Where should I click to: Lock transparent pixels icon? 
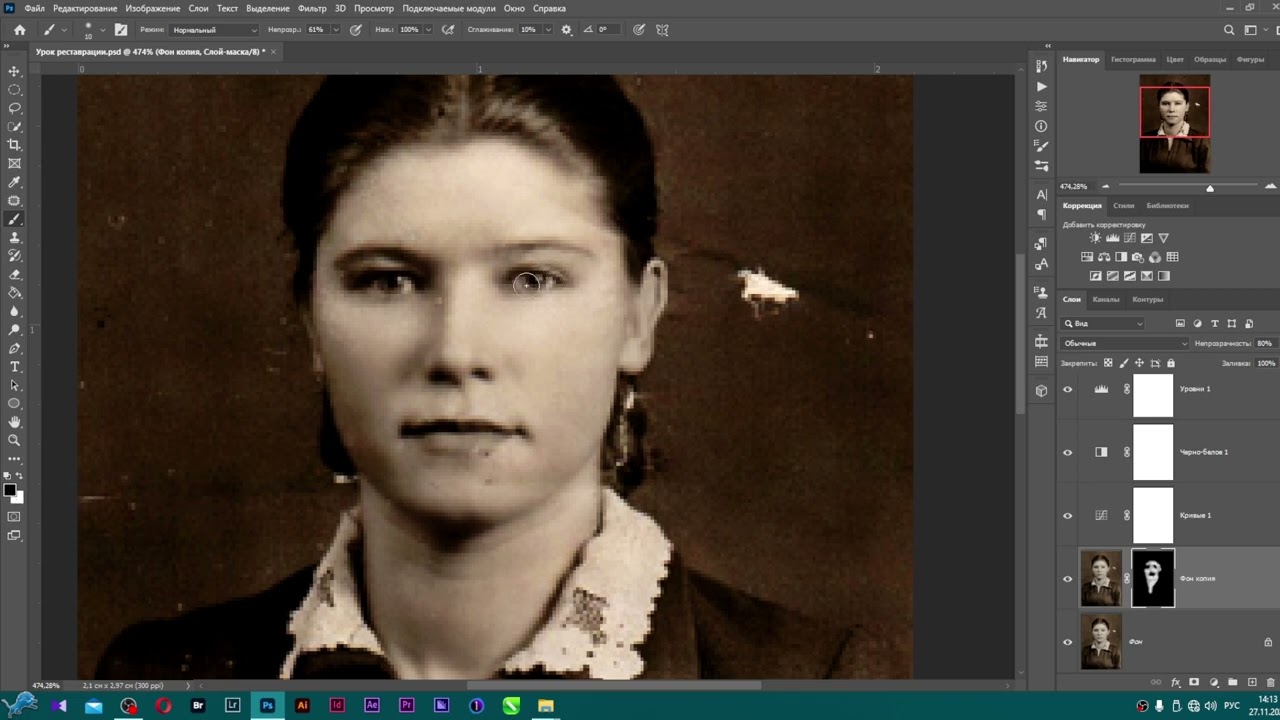pos(1108,363)
